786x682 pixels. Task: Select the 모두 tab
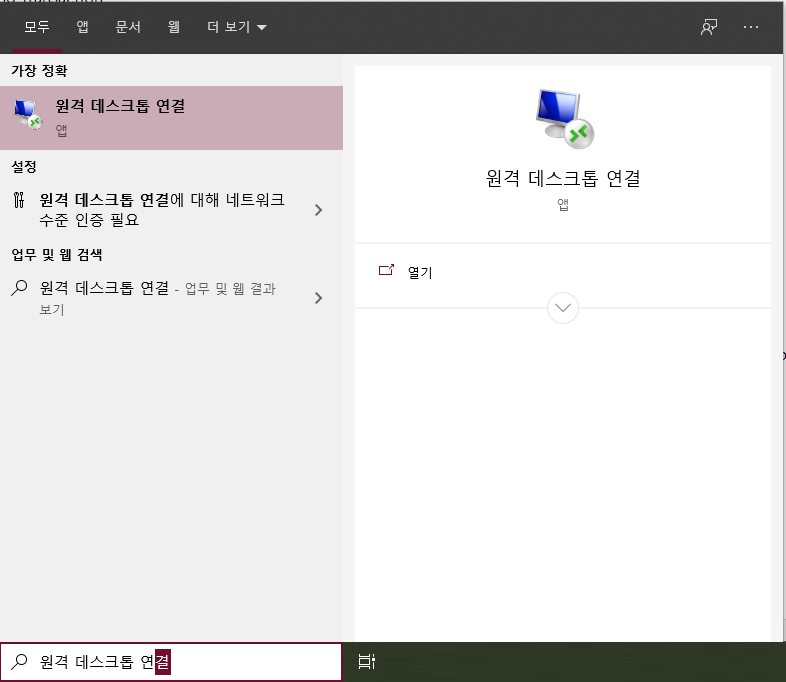click(x=37, y=27)
